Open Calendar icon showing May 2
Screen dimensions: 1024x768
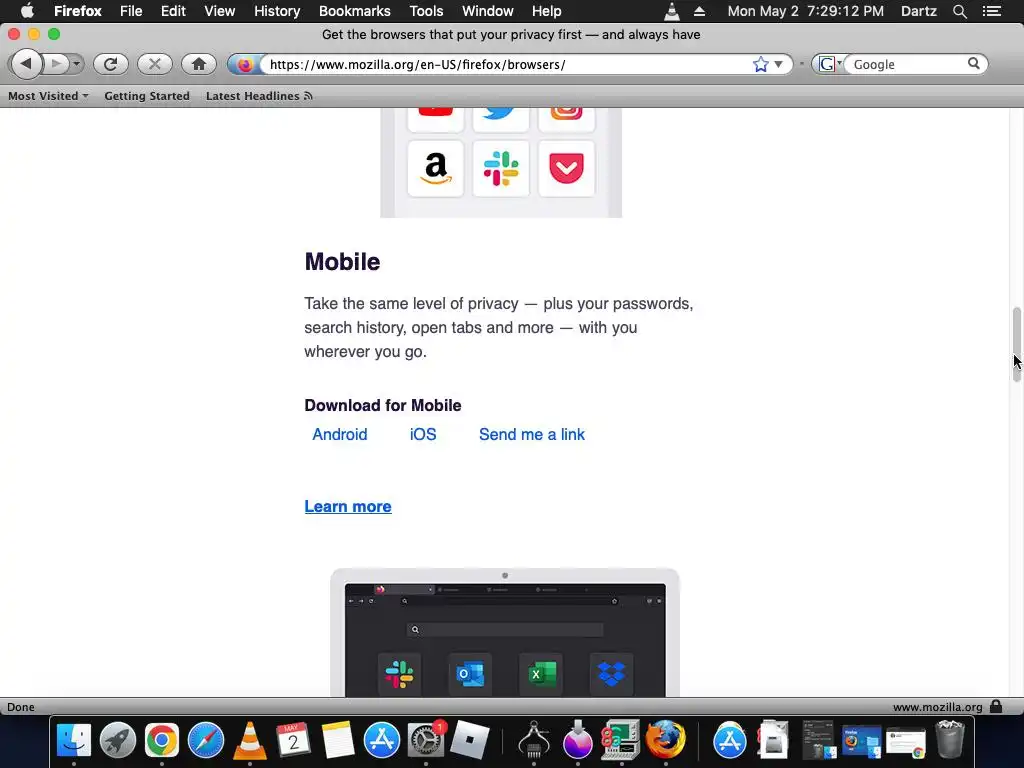click(293, 740)
